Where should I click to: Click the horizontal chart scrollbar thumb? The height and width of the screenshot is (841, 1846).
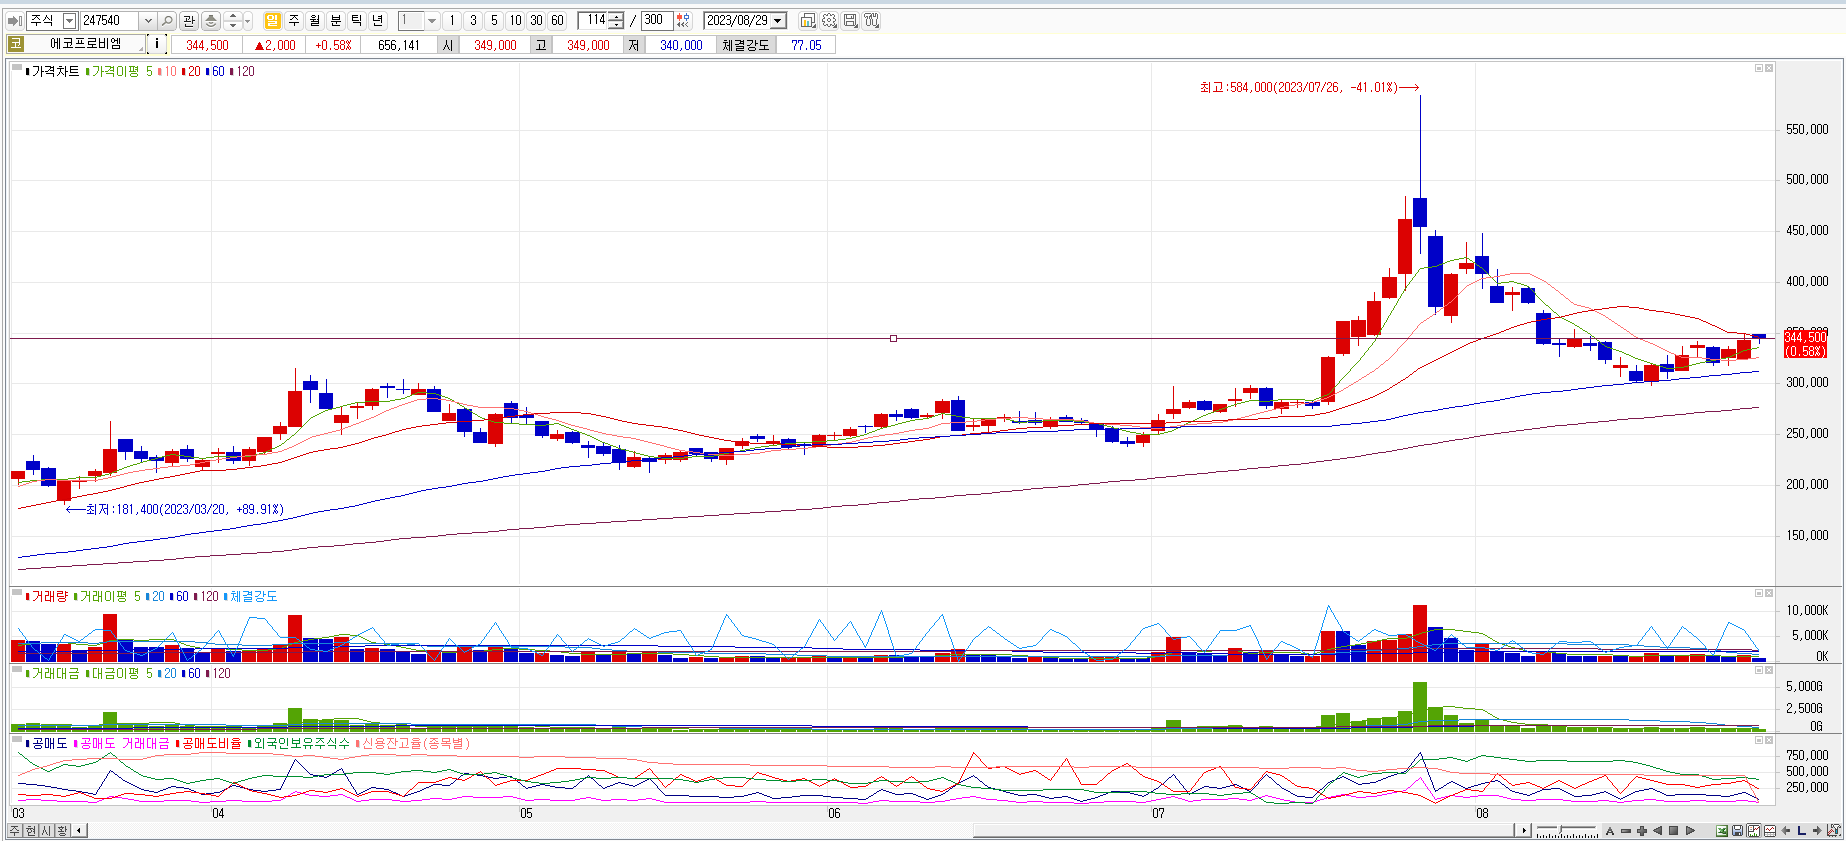(x=1244, y=831)
